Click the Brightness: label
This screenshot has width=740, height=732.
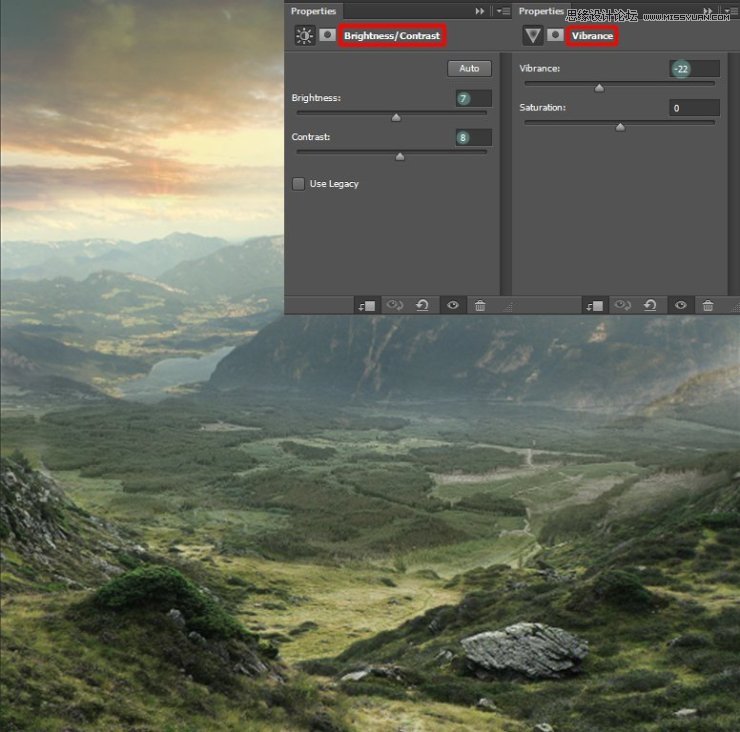click(316, 98)
